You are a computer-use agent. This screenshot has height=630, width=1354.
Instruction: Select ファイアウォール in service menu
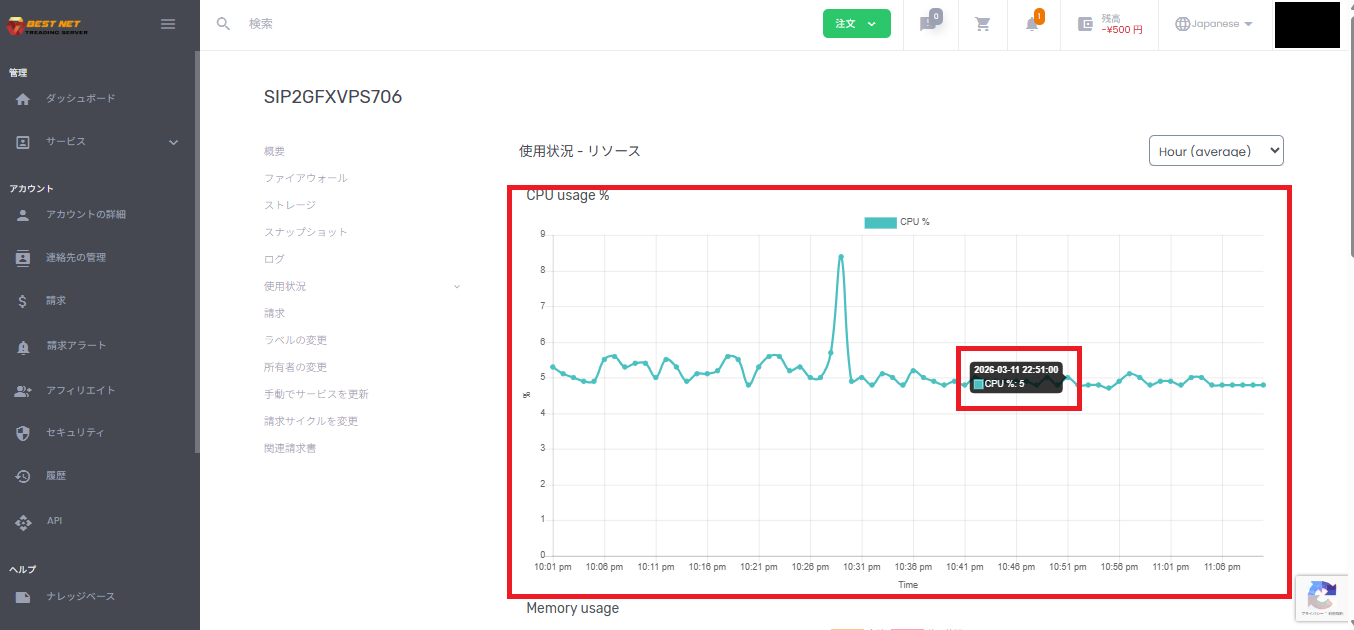[305, 178]
